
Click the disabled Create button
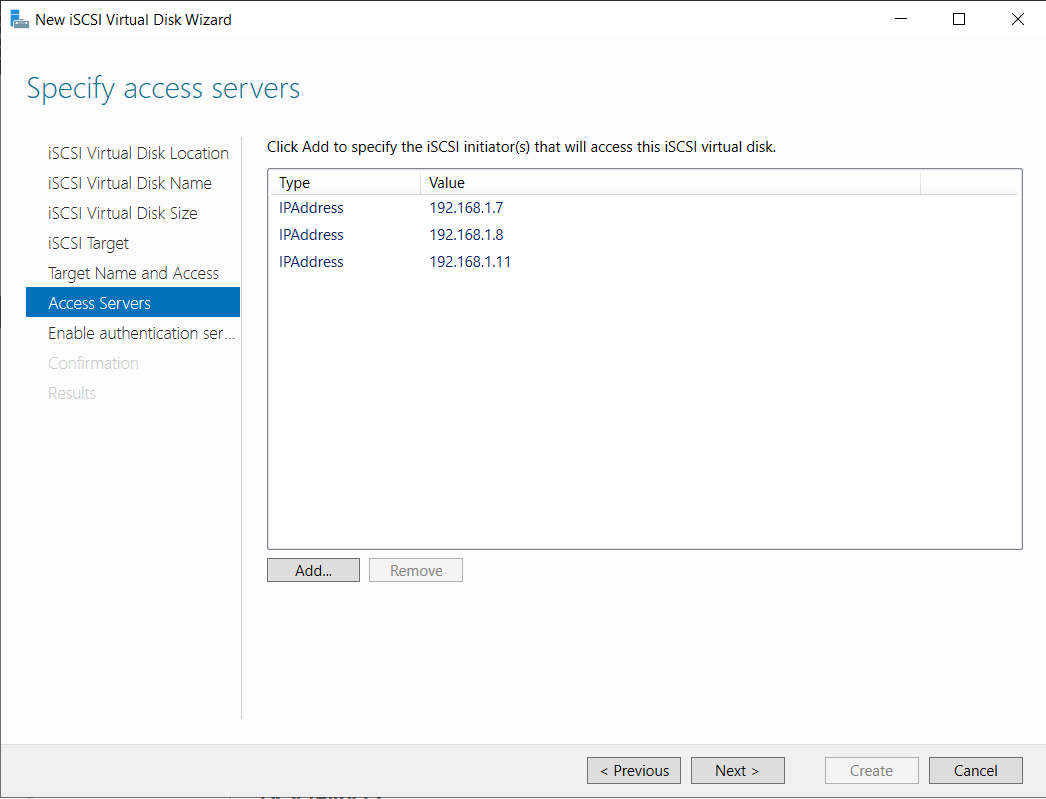coord(871,770)
